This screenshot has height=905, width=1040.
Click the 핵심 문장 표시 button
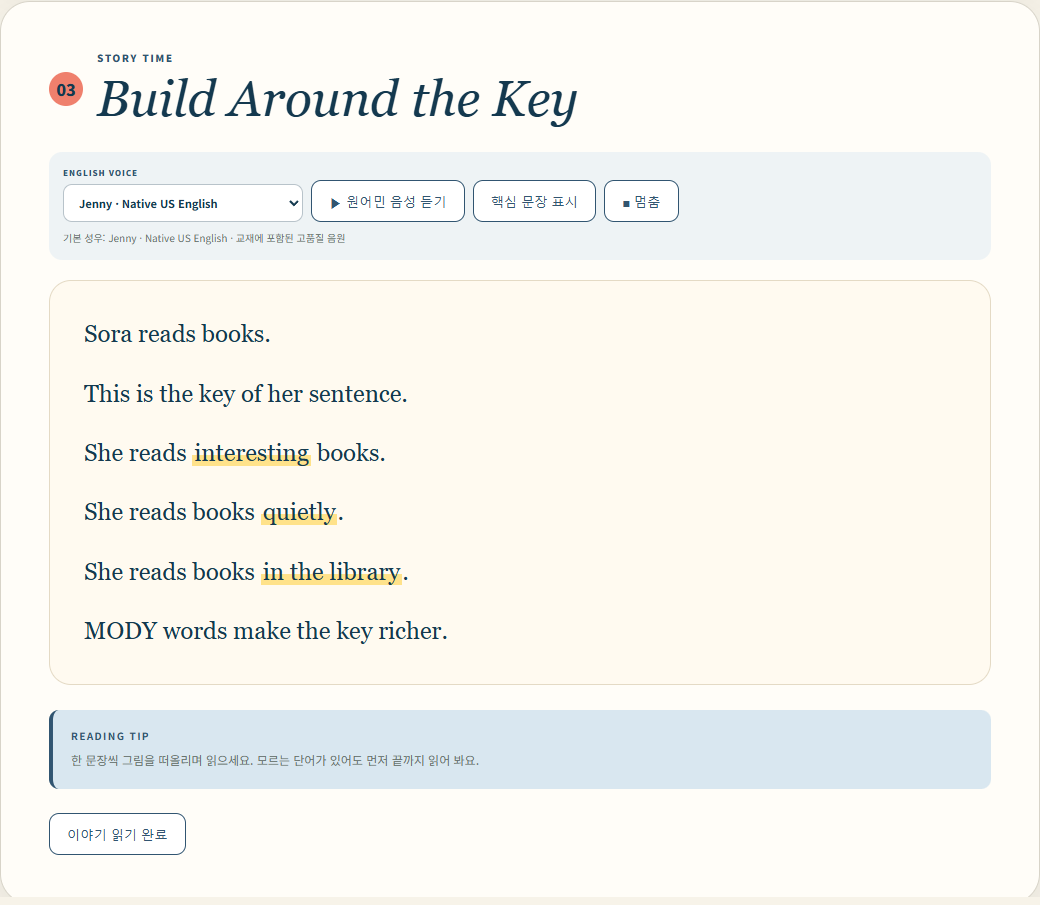click(534, 201)
